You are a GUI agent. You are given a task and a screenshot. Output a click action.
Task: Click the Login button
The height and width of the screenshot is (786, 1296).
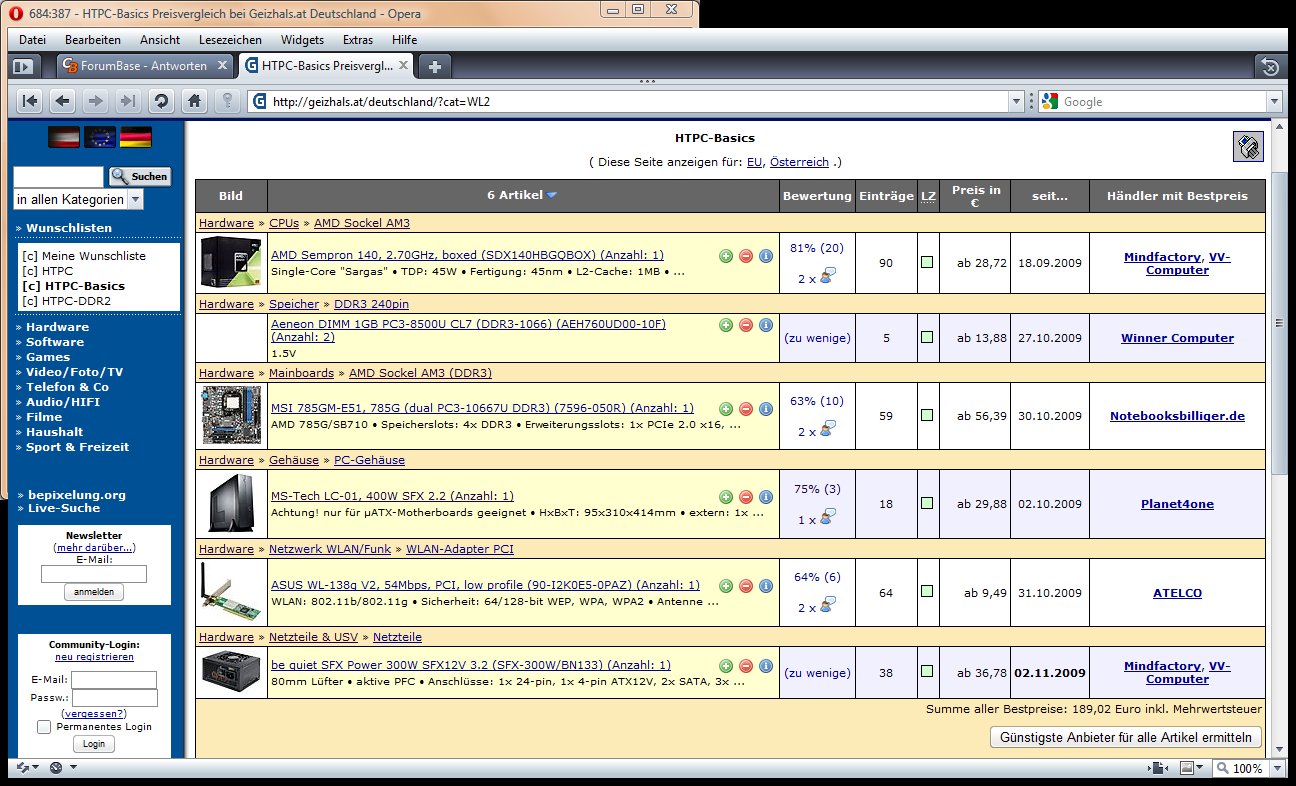pos(94,744)
